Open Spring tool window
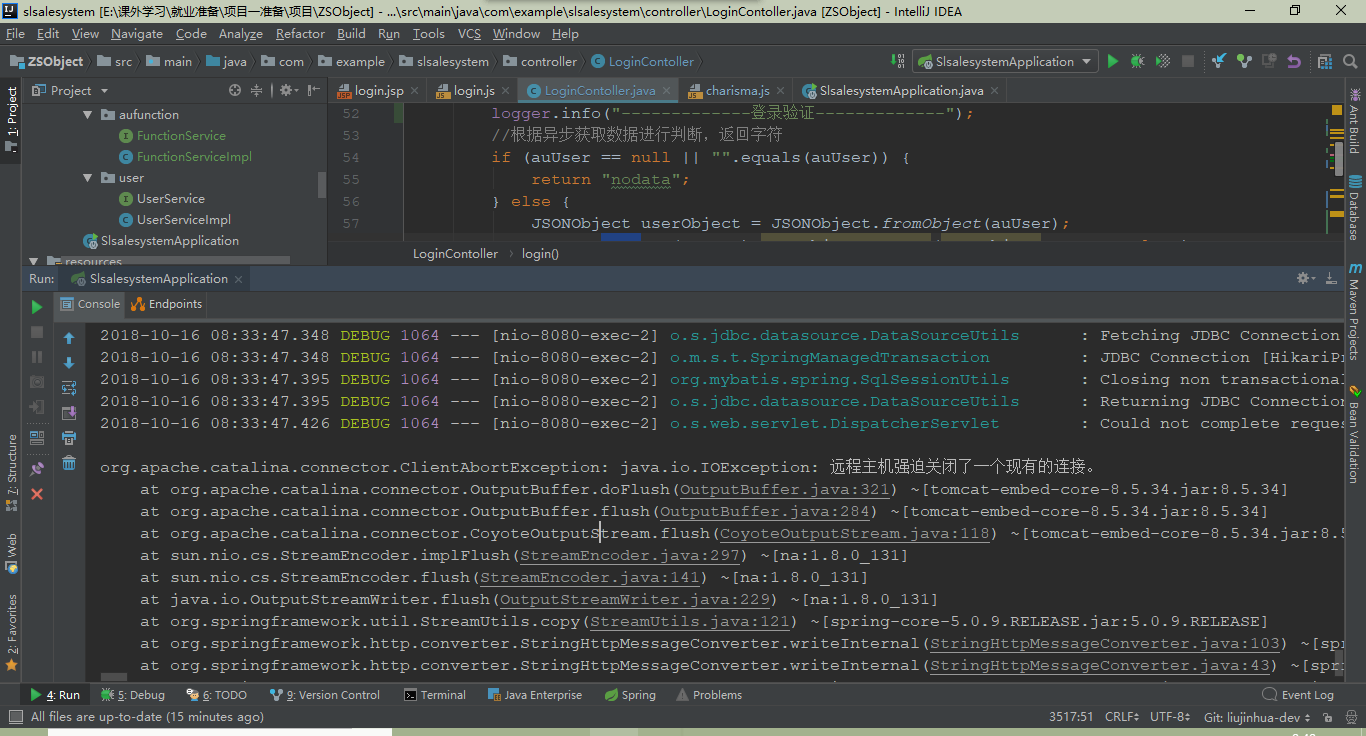 point(630,695)
